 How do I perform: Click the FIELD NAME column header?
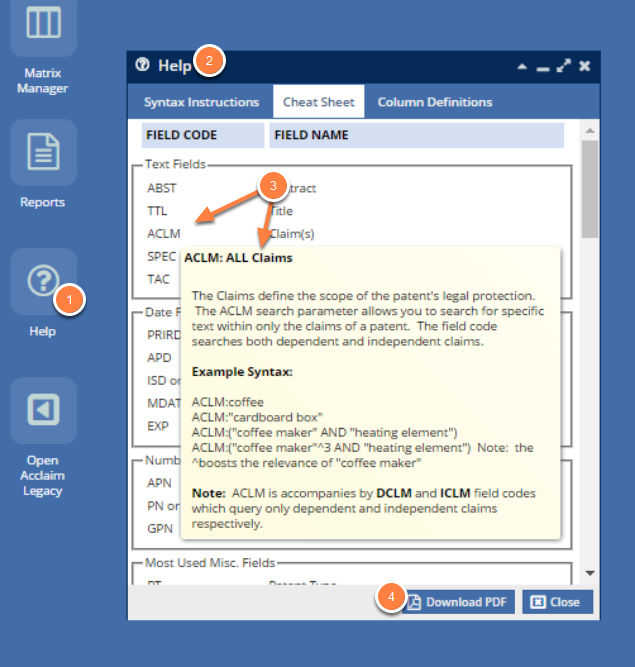tap(416, 135)
